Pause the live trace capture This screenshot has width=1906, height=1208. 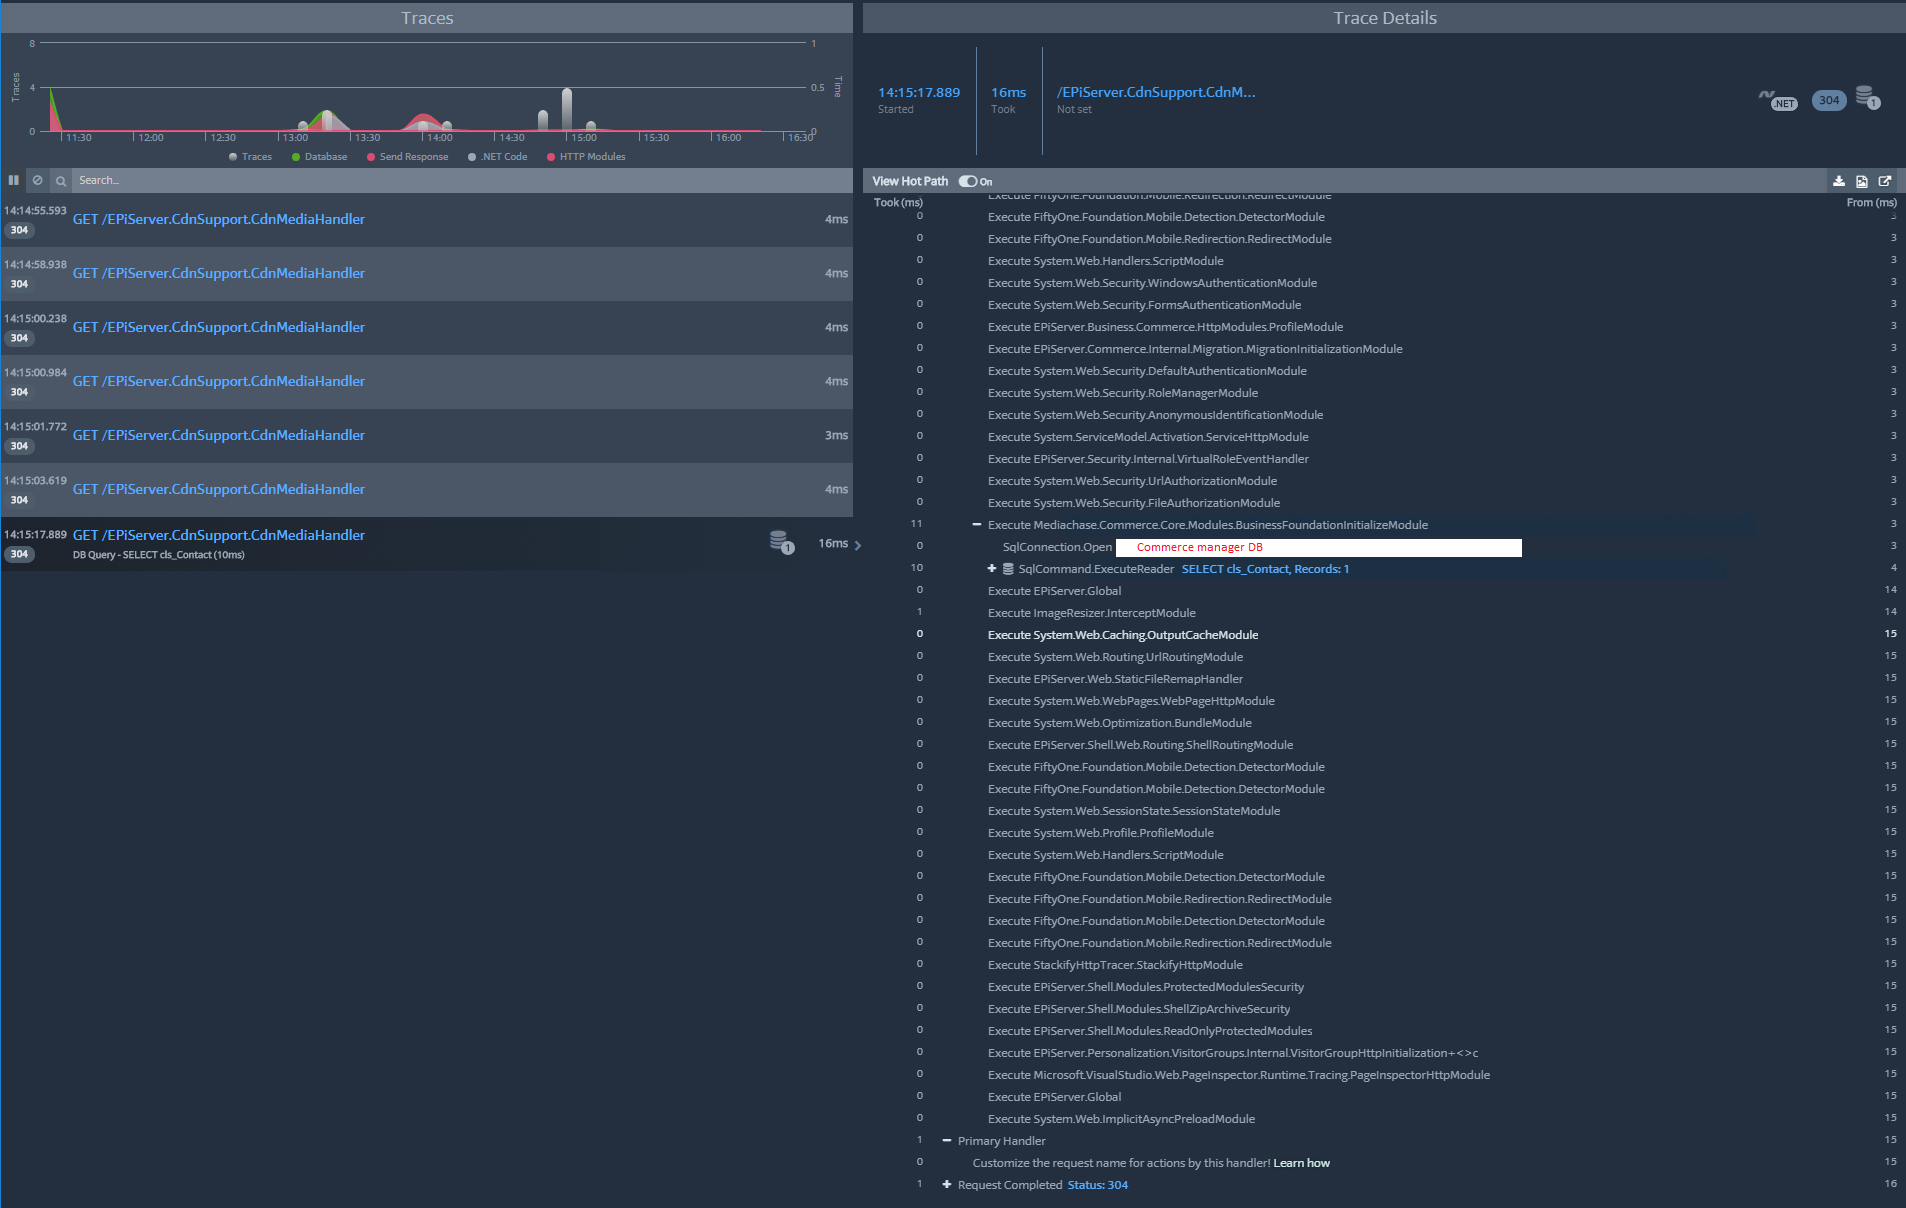point(14,180)
